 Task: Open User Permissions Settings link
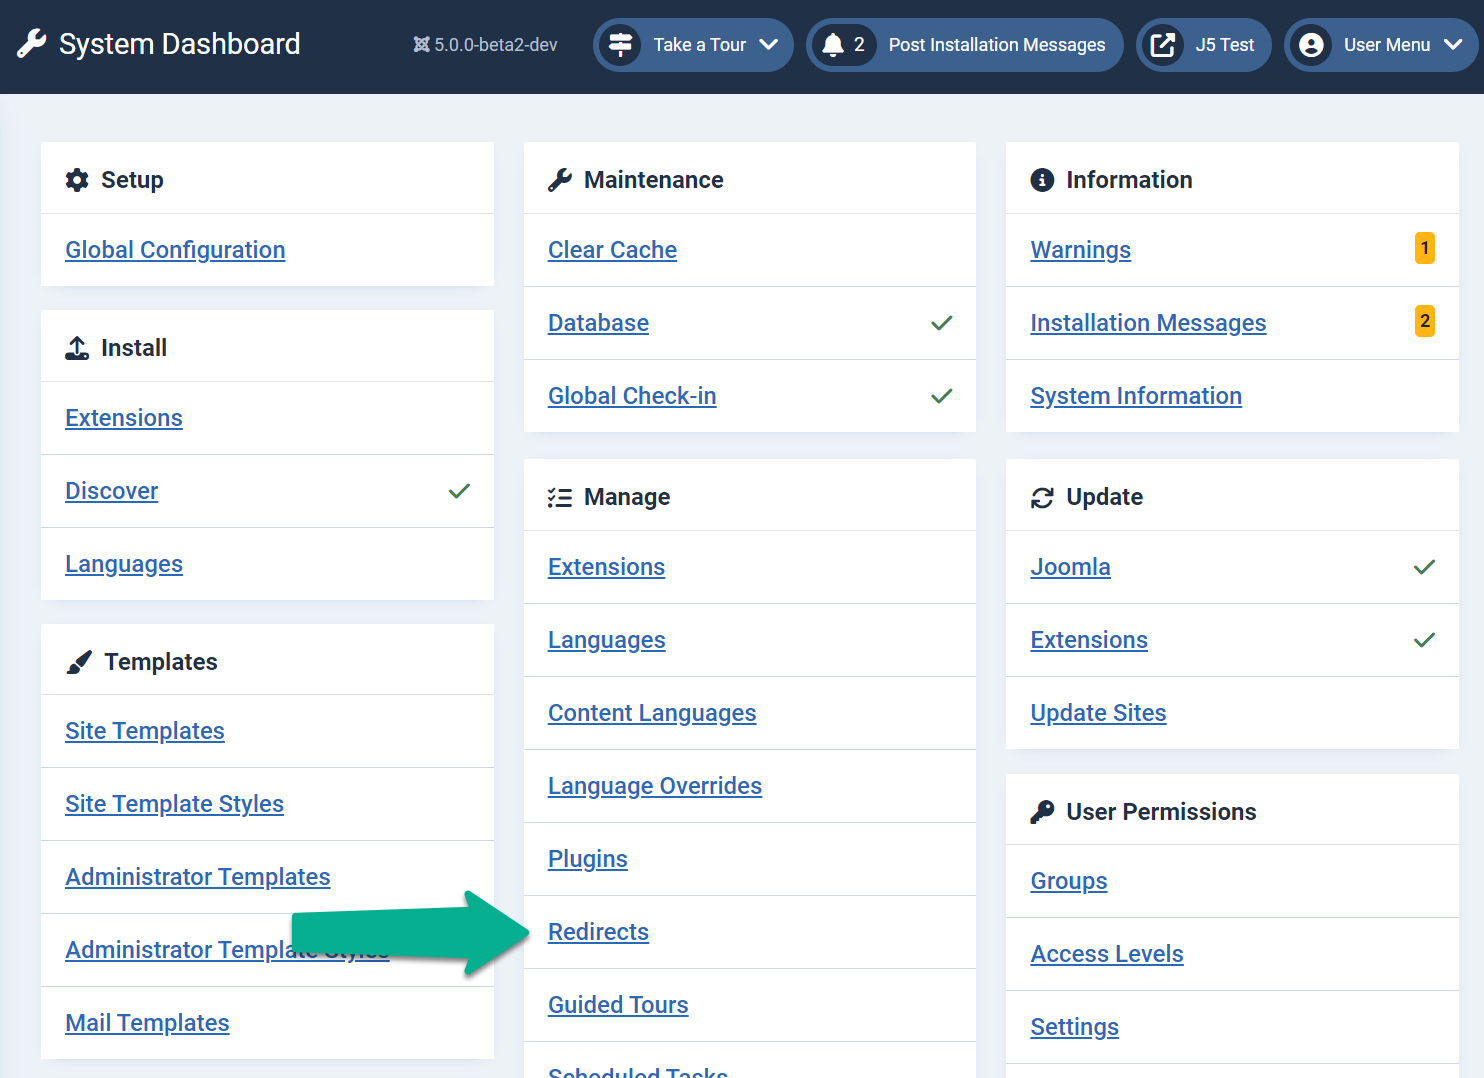1074,1027
